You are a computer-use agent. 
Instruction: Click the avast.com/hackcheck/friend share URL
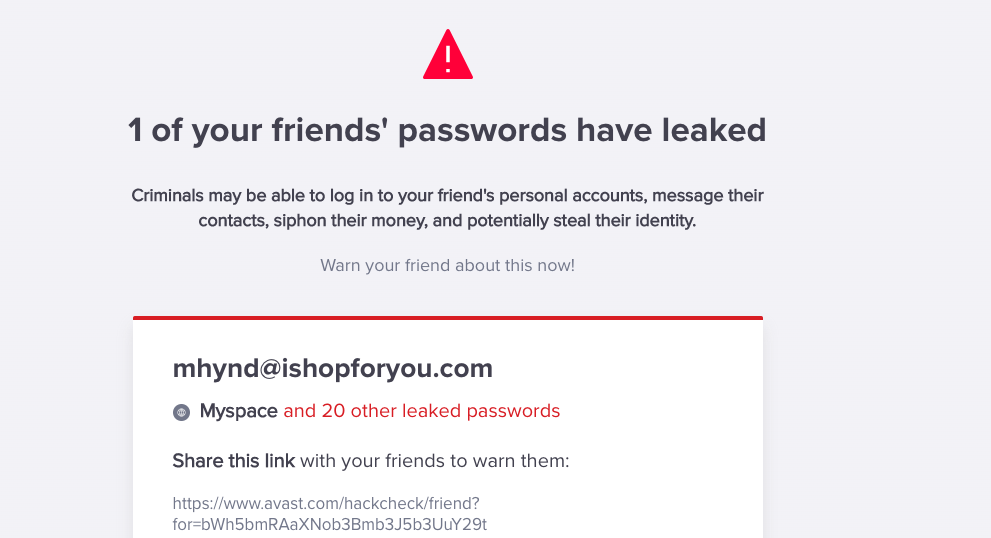click(329, 514)
